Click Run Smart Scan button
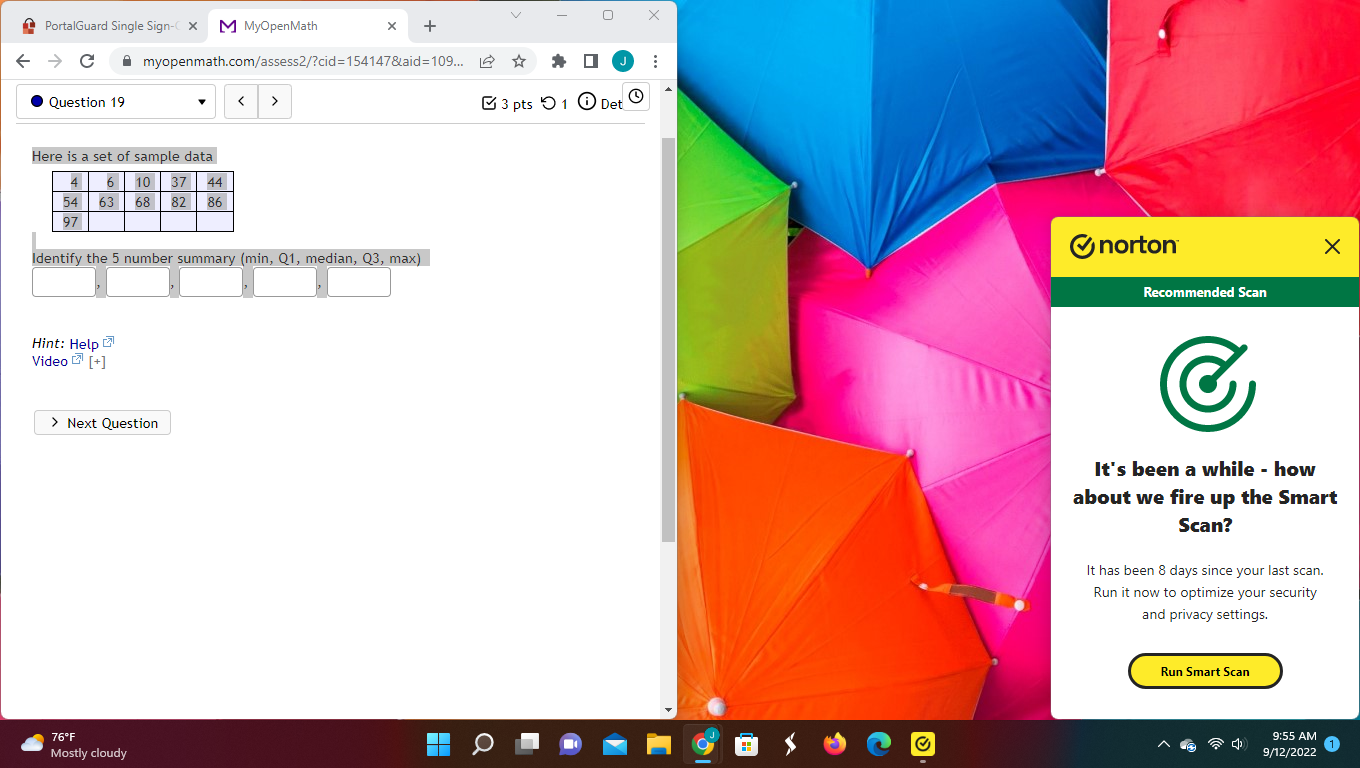This screenshot has width=1360, height=768. [1205, 671]
